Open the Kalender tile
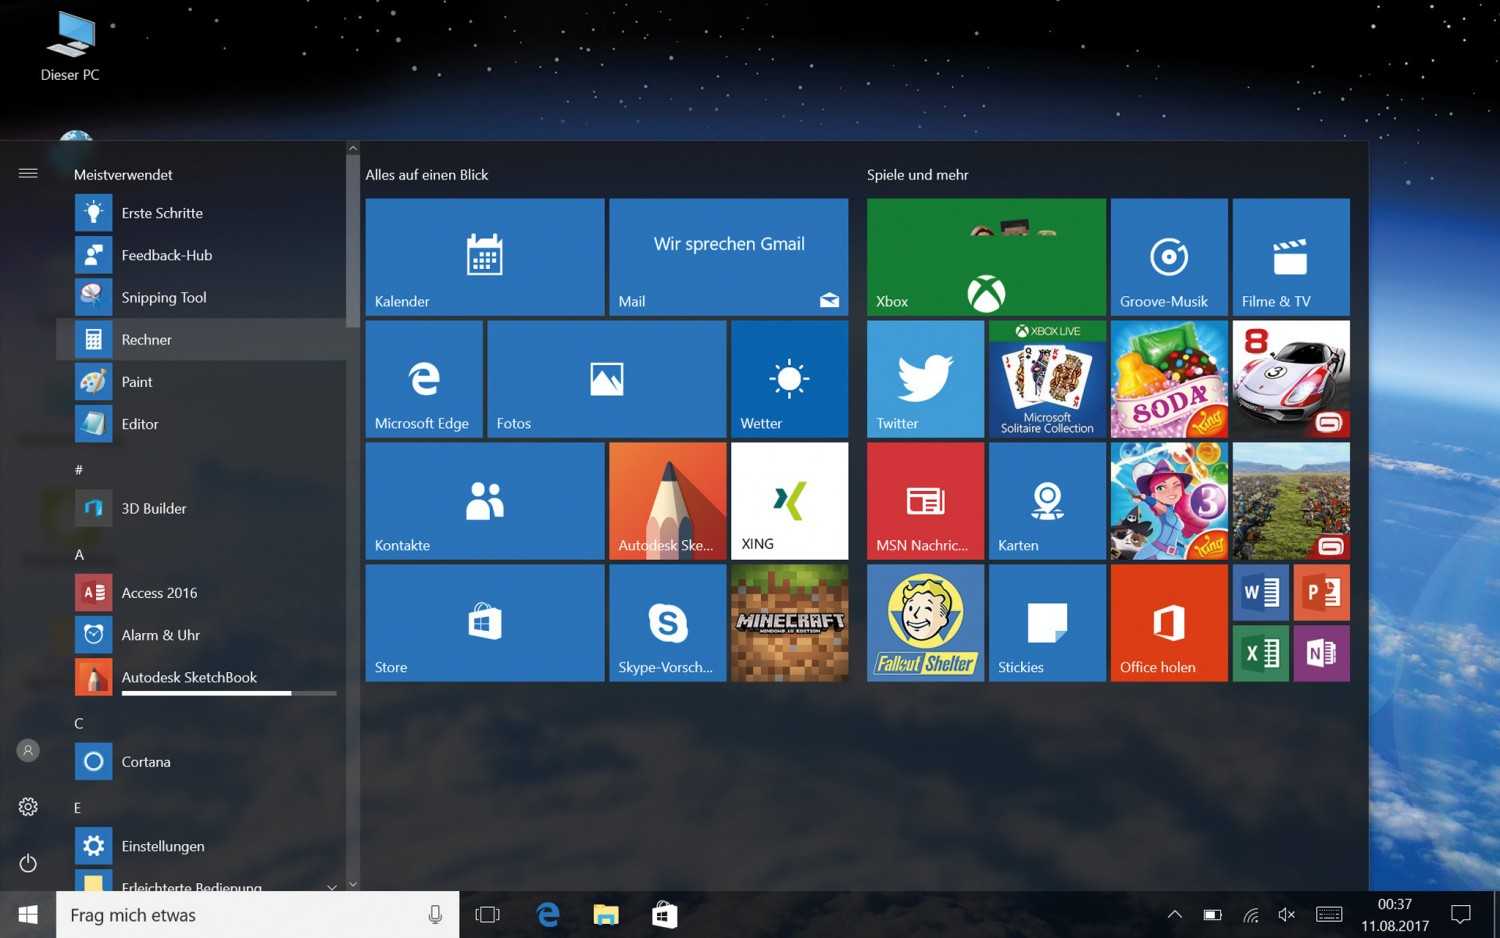Viewport: 1500px width, 938px height. tap(485, 257)
